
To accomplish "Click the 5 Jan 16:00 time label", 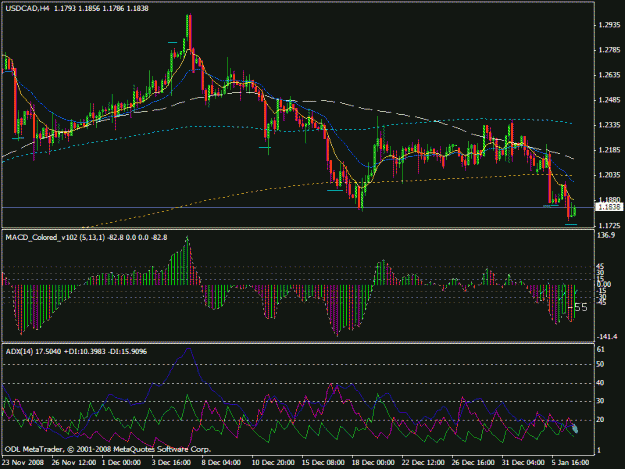I will click(570, 463).
